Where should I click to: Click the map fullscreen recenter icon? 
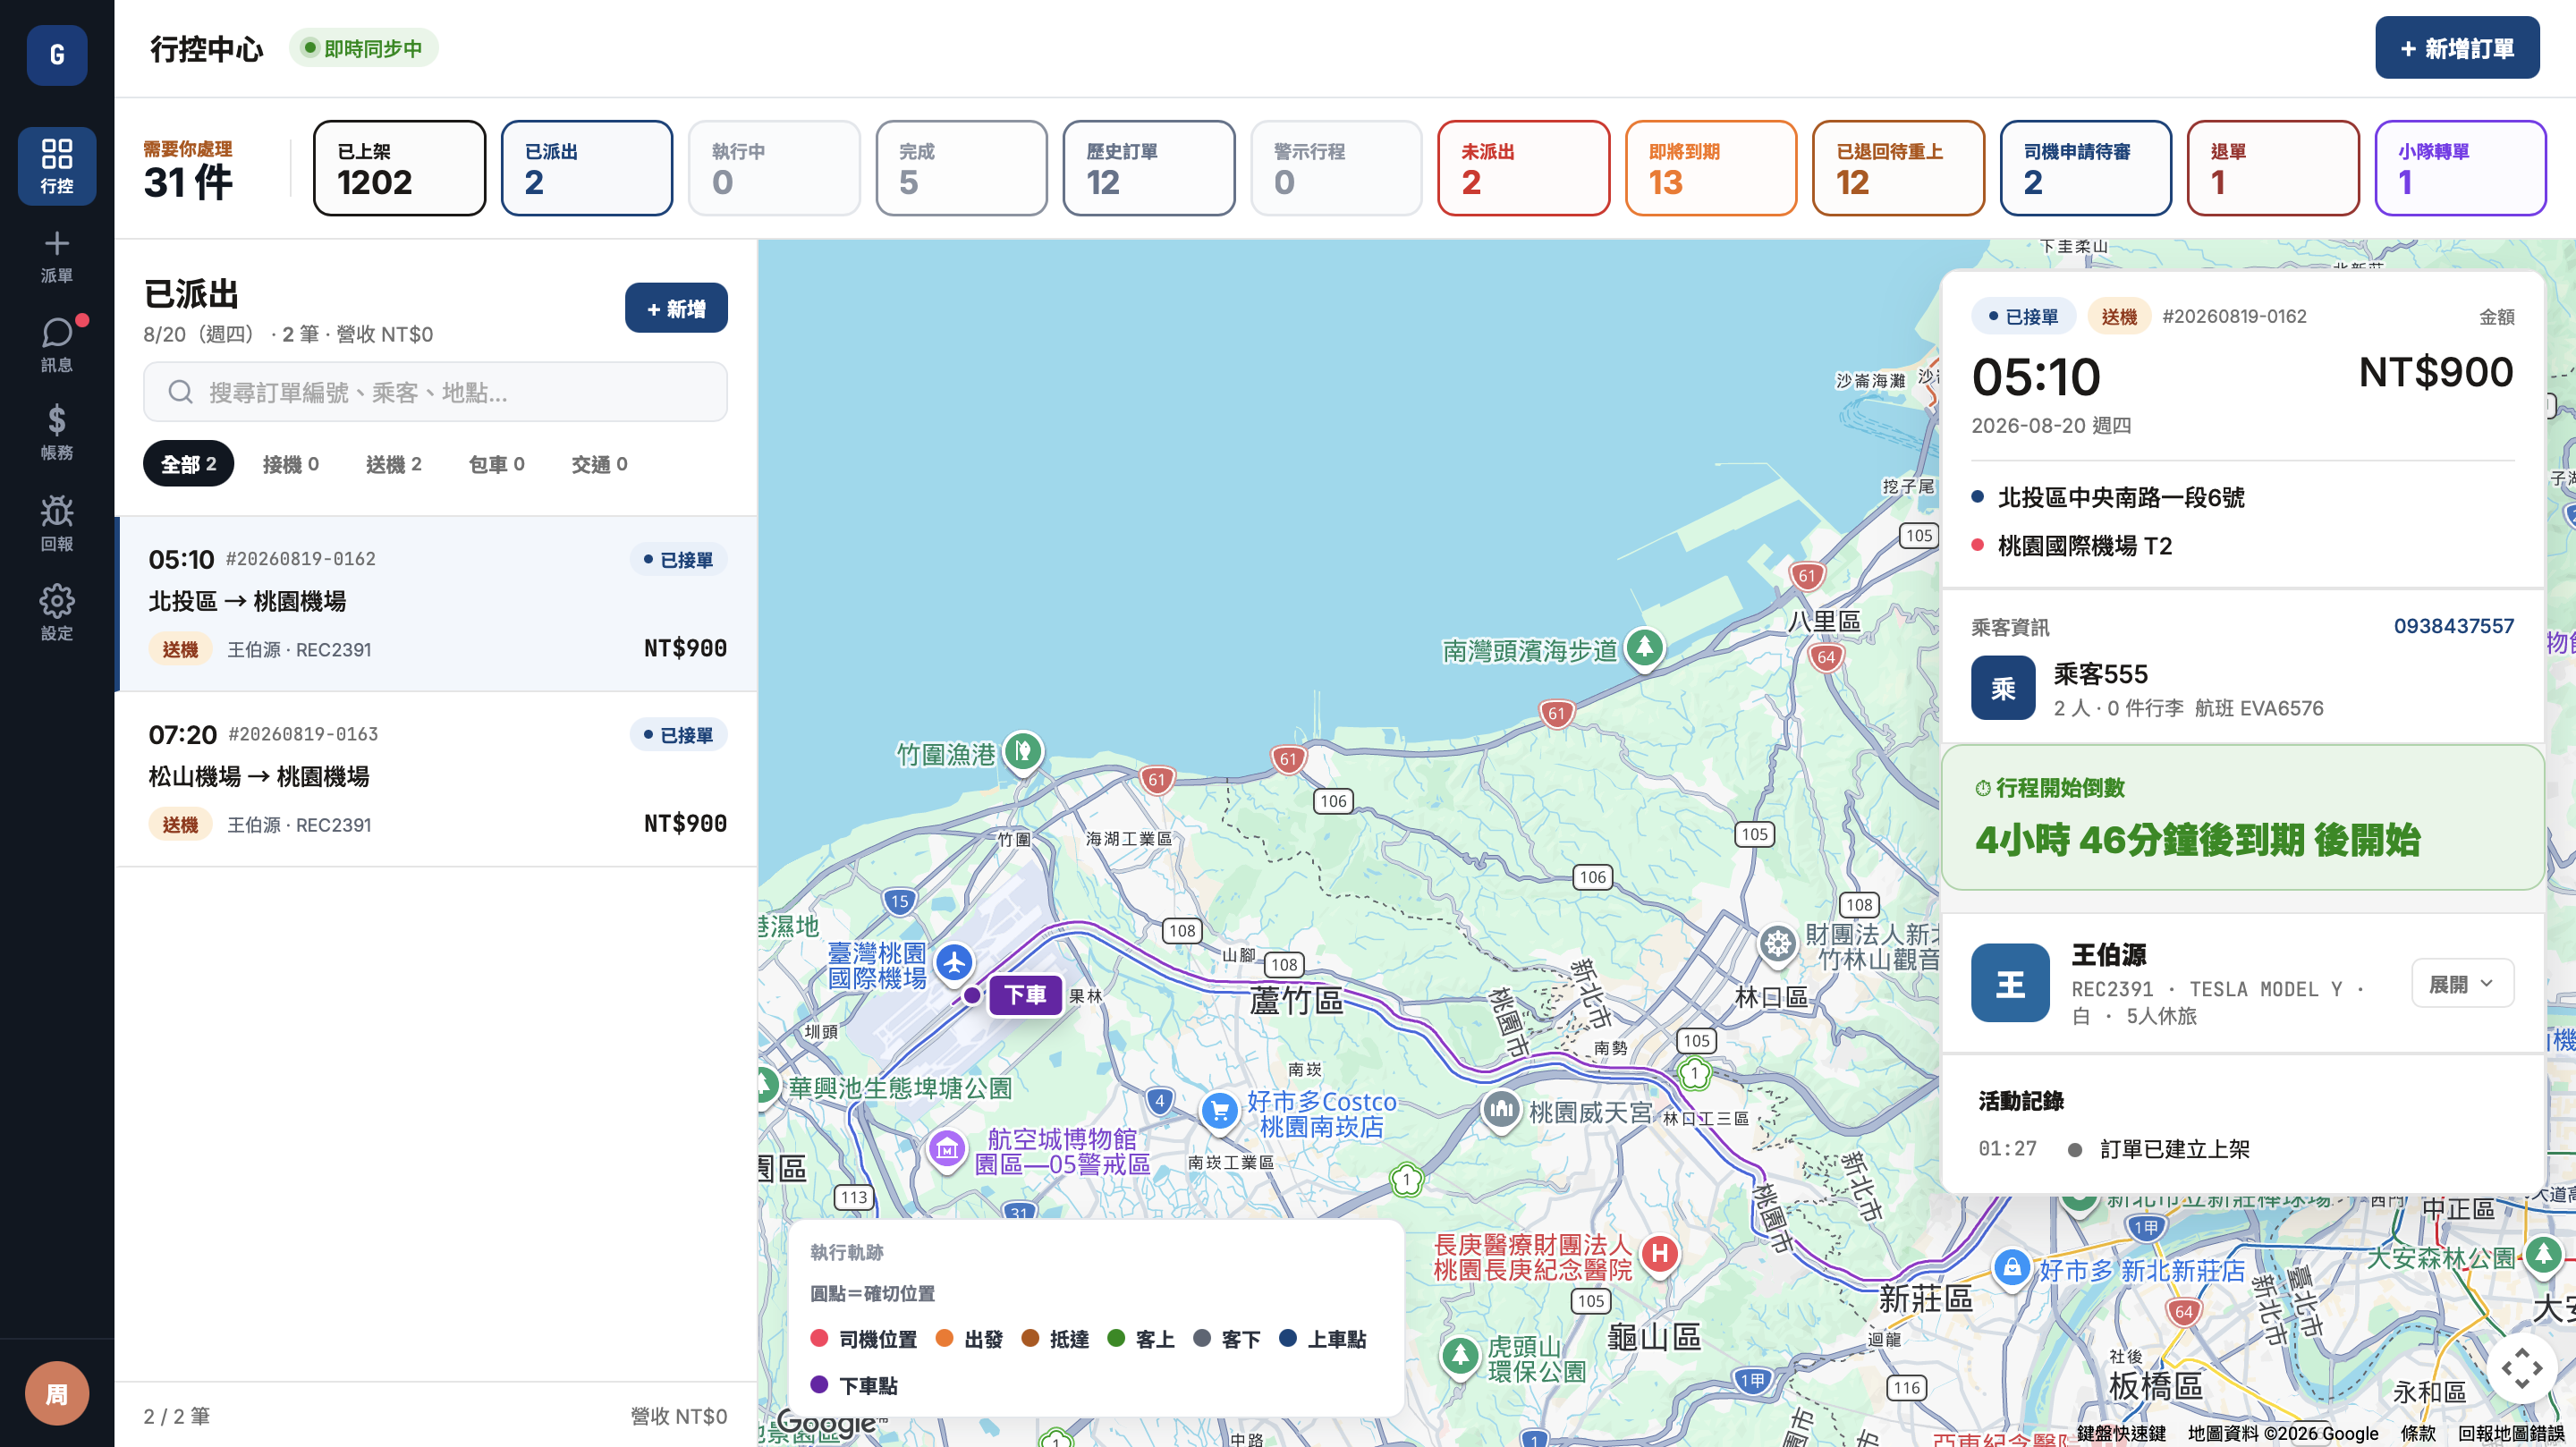2521,1367
